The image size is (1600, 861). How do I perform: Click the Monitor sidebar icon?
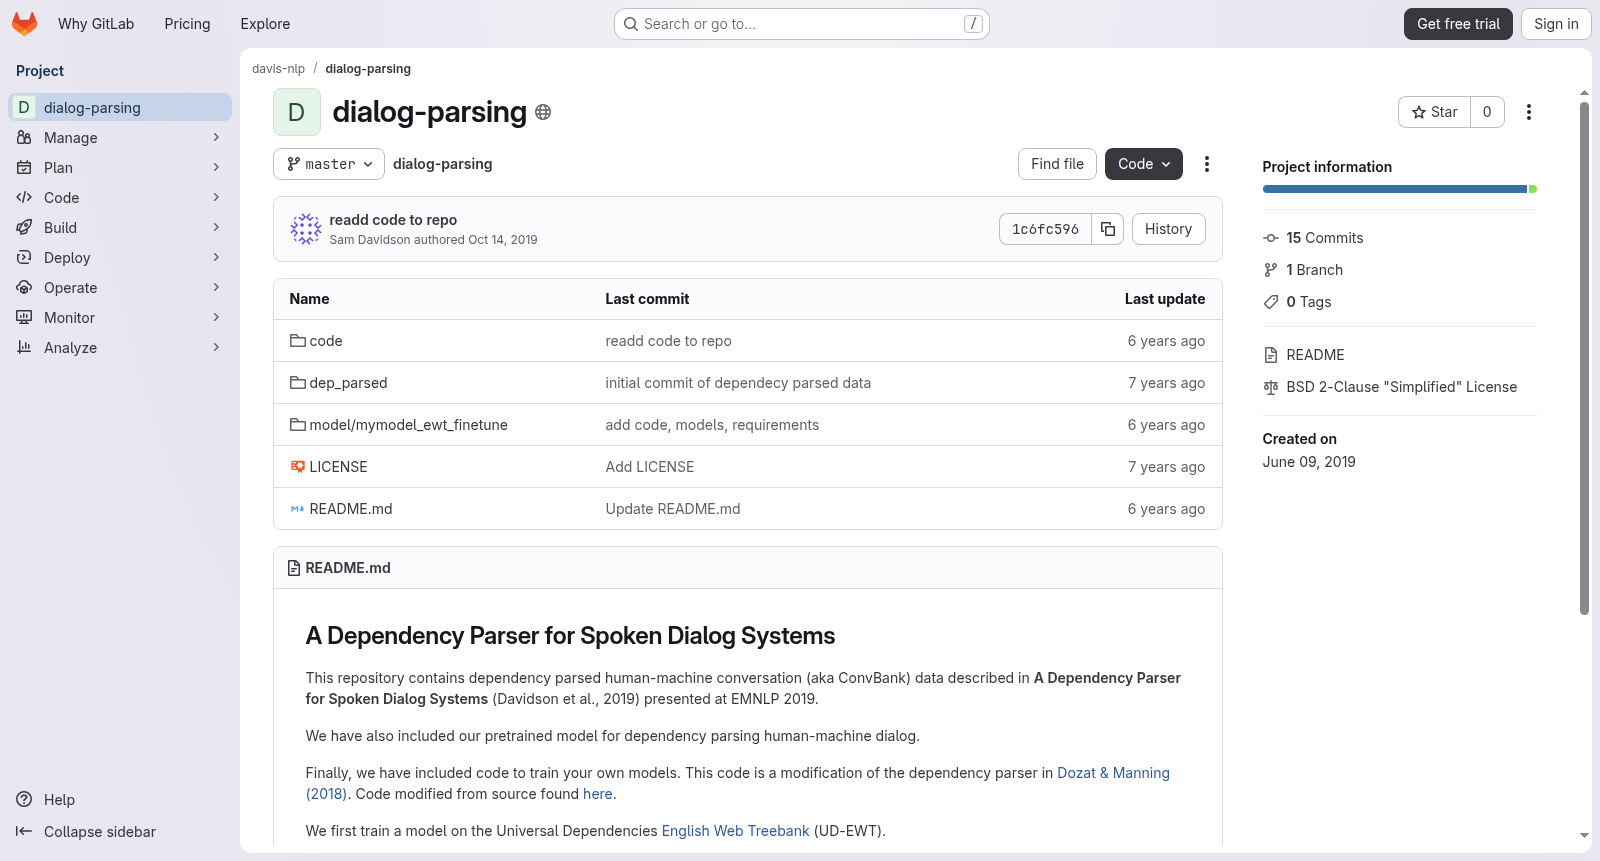(x=24, y=317)
